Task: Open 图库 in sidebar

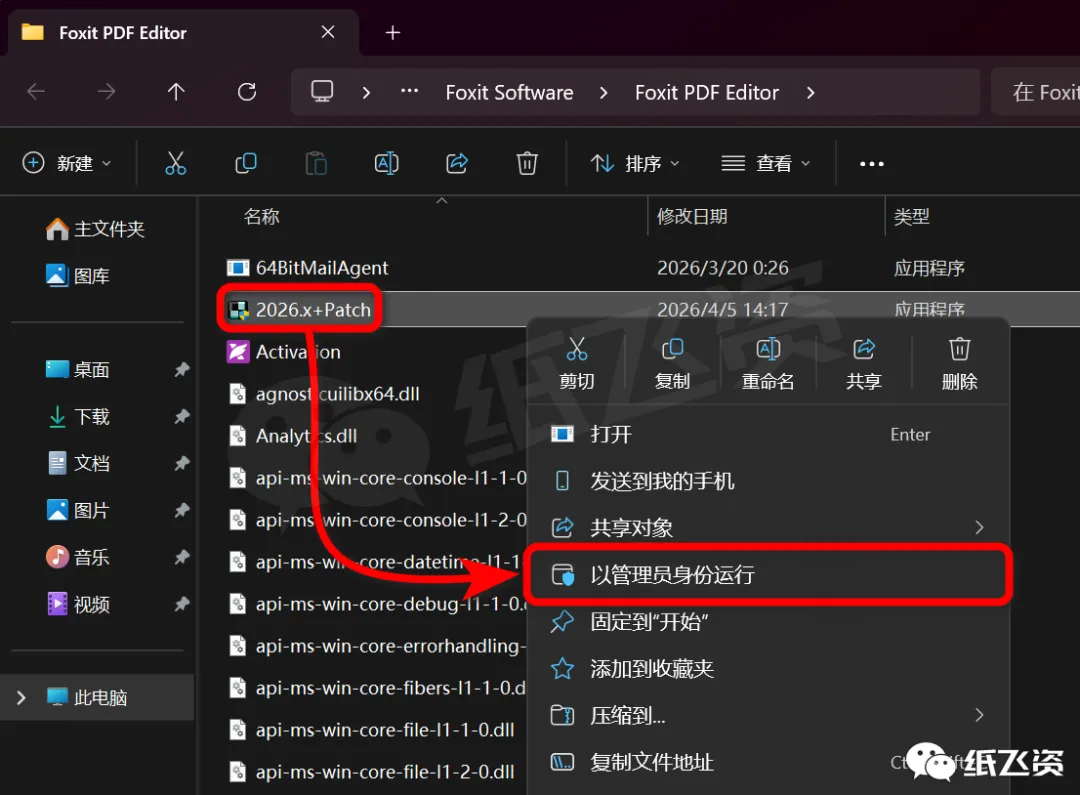Action: click(77, 276)
